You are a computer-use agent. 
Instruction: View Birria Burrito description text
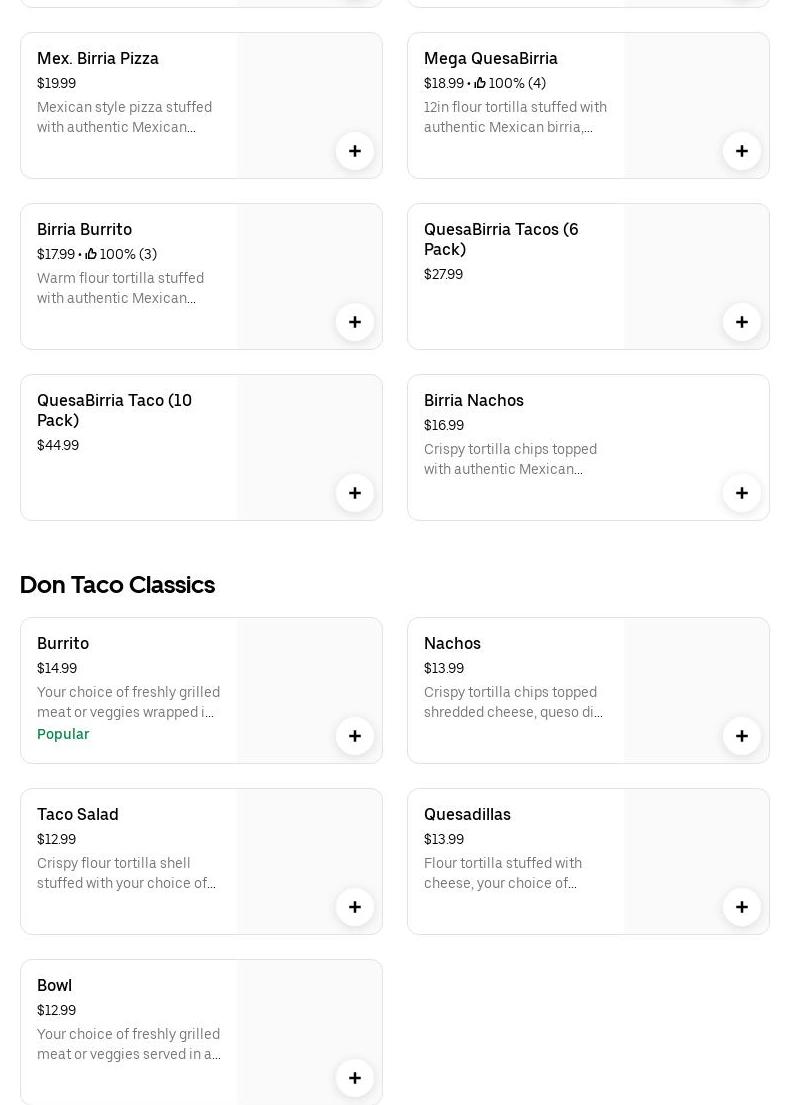click(120, 288)
